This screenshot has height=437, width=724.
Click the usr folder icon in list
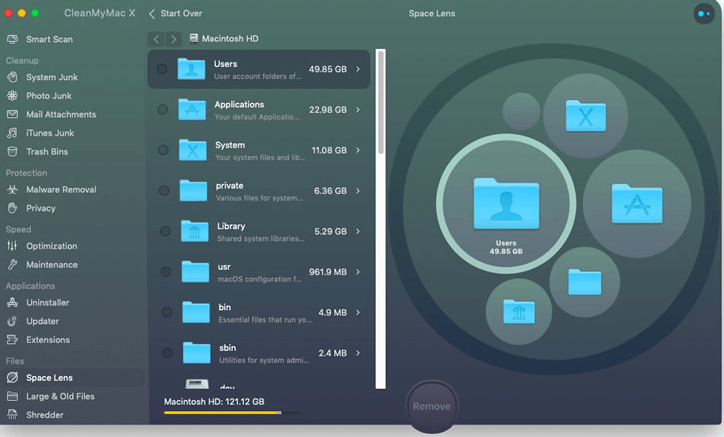pyautogui.click(x=195, y=272)
